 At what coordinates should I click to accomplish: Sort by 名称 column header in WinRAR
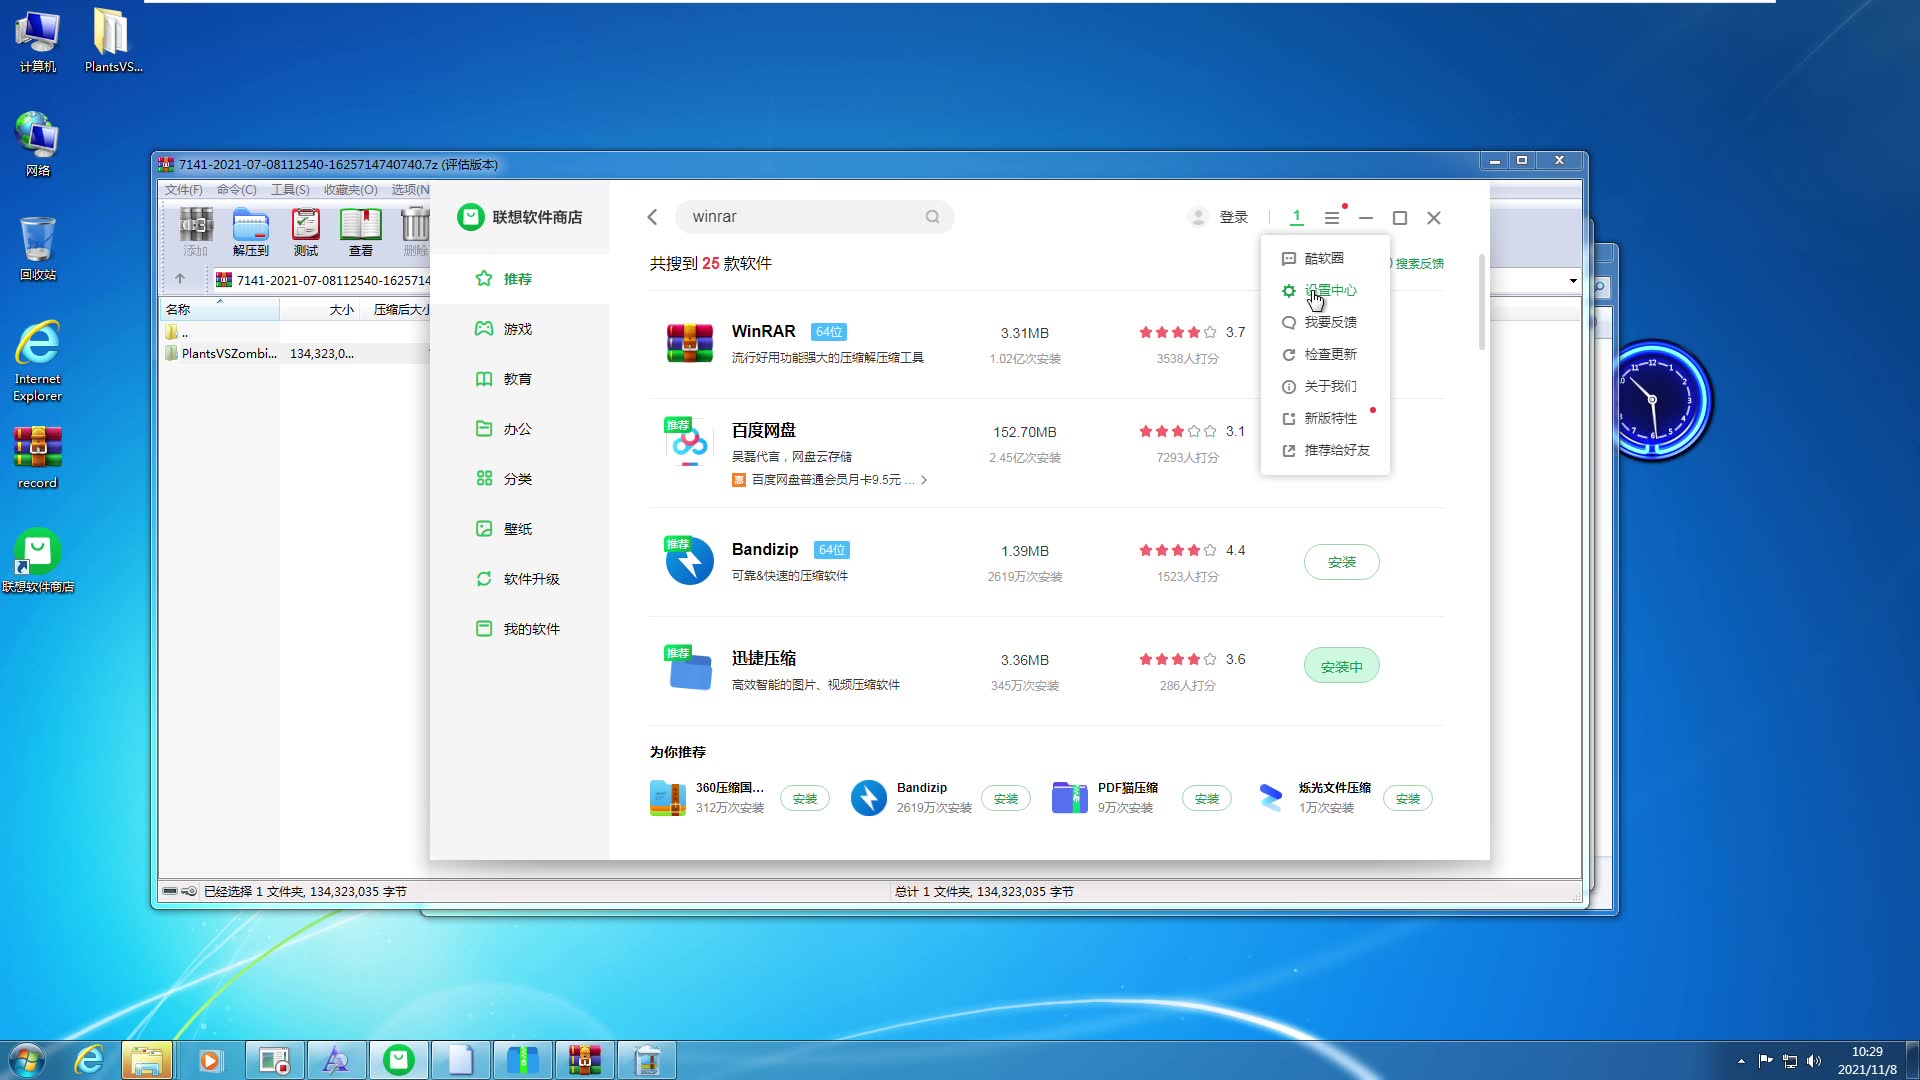pyautogui.click(x=220, y=310)
